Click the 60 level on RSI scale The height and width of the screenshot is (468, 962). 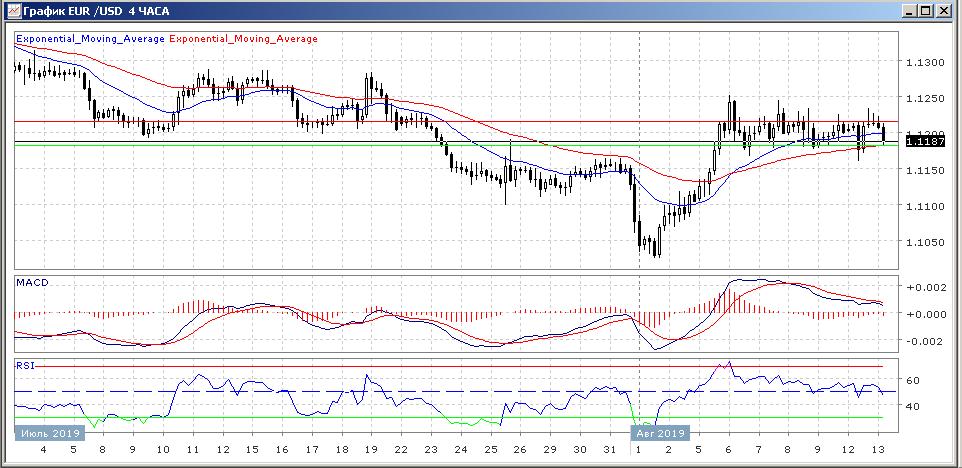click(x=912, y=381)
